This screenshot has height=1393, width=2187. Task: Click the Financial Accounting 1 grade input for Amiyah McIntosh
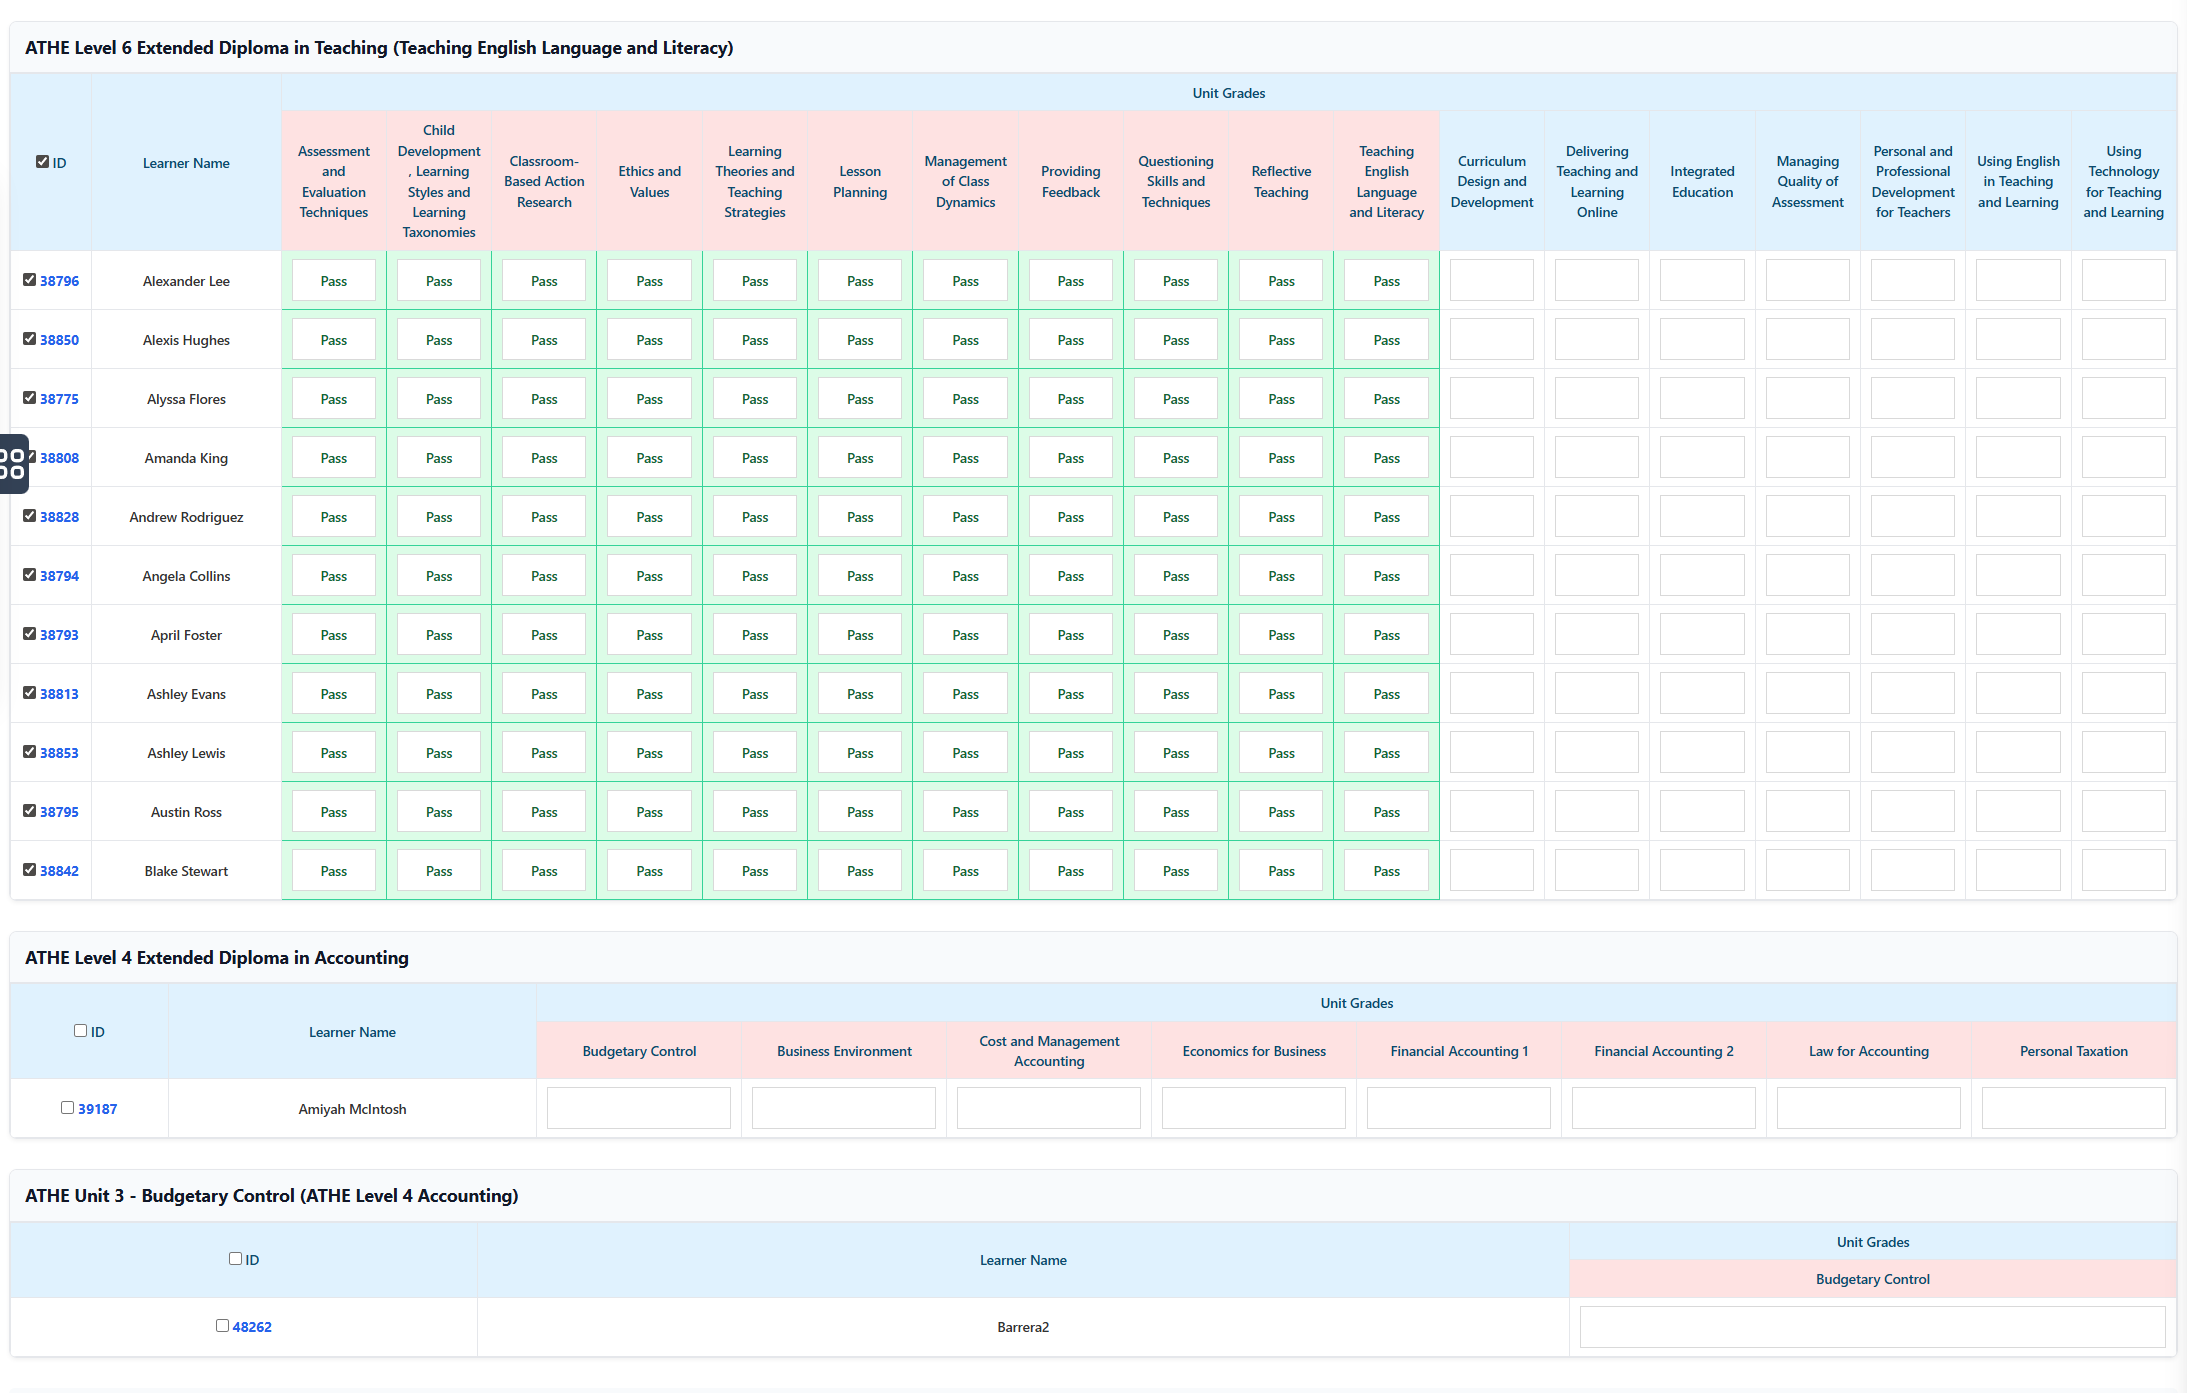coord(1458,1107)
